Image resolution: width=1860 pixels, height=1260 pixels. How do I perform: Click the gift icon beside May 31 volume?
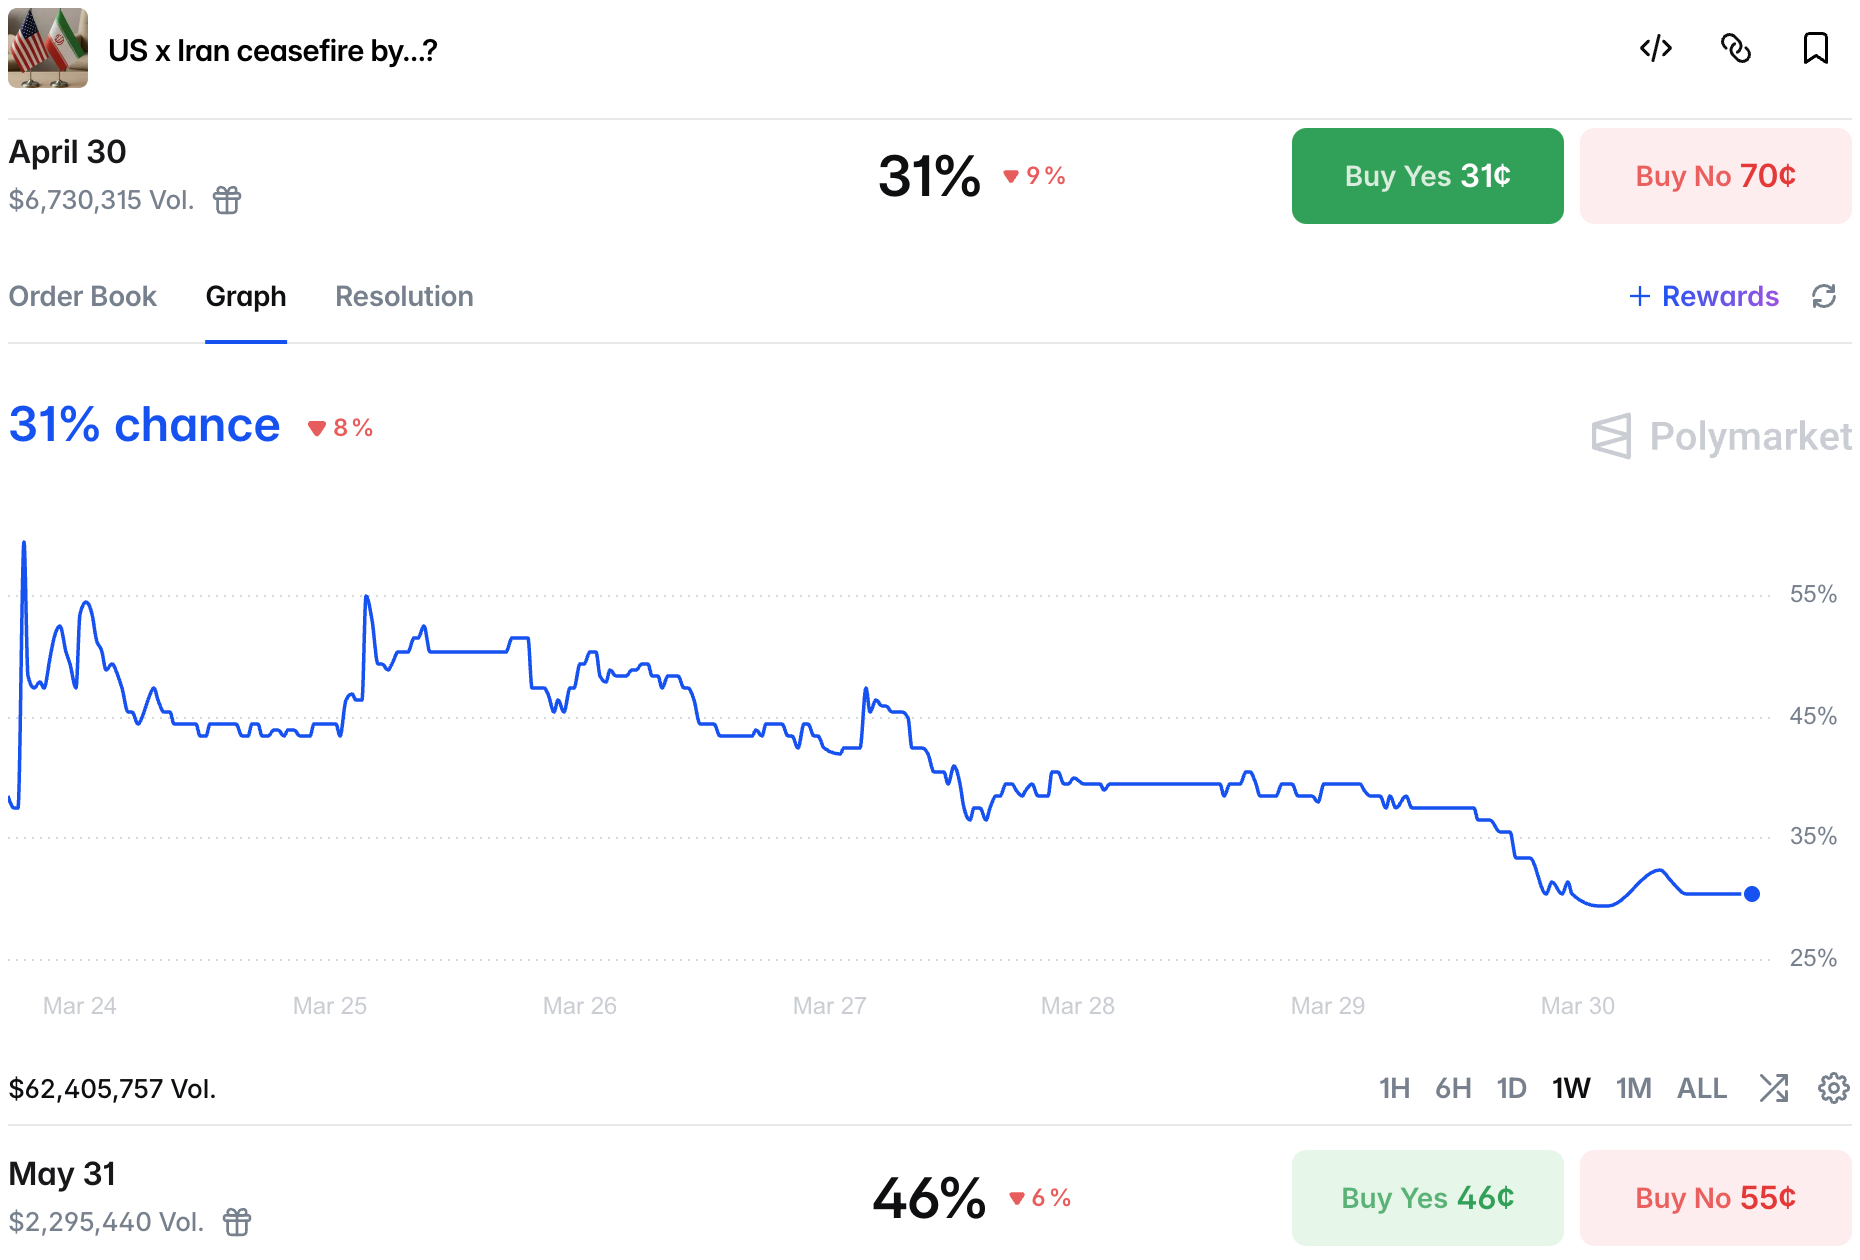point(237,1222)
